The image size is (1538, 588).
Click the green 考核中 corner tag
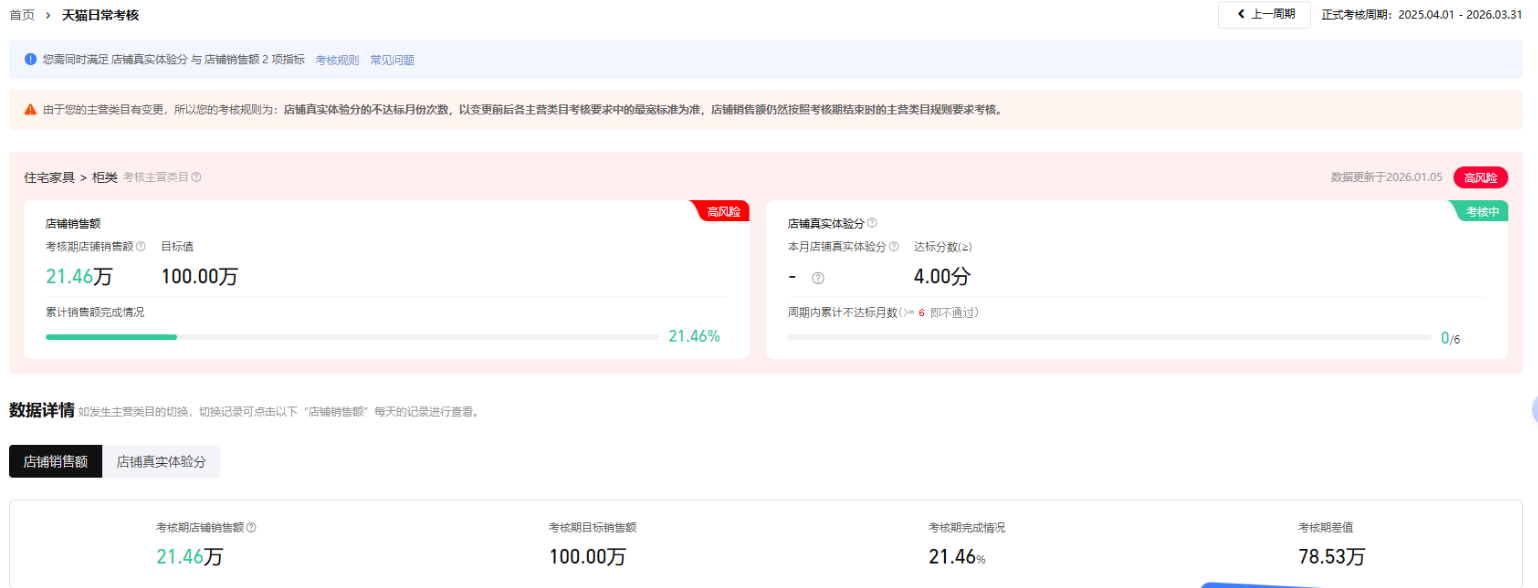click(1483, 211)
